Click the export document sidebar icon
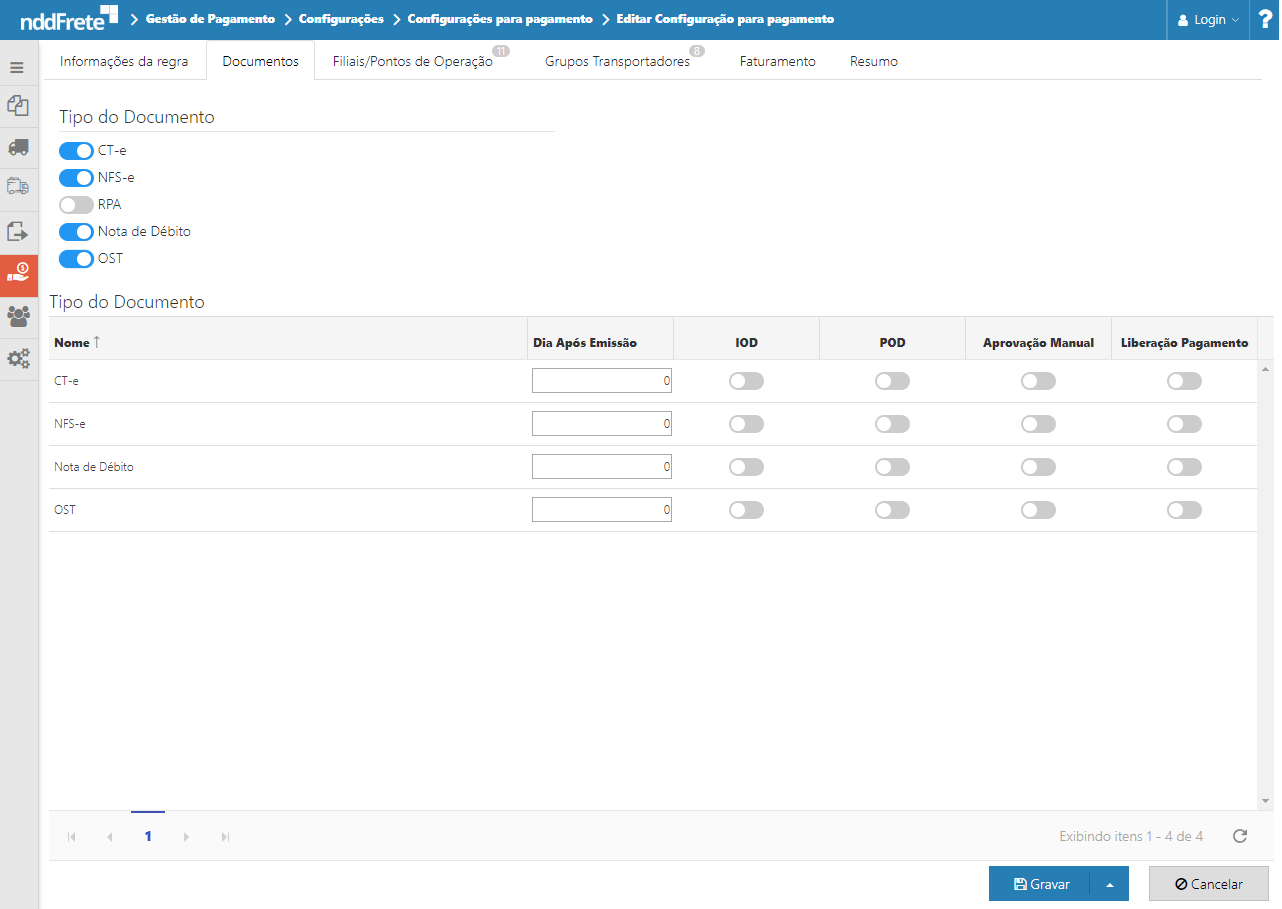The image size is (1282, 909). tap(17, 231)
